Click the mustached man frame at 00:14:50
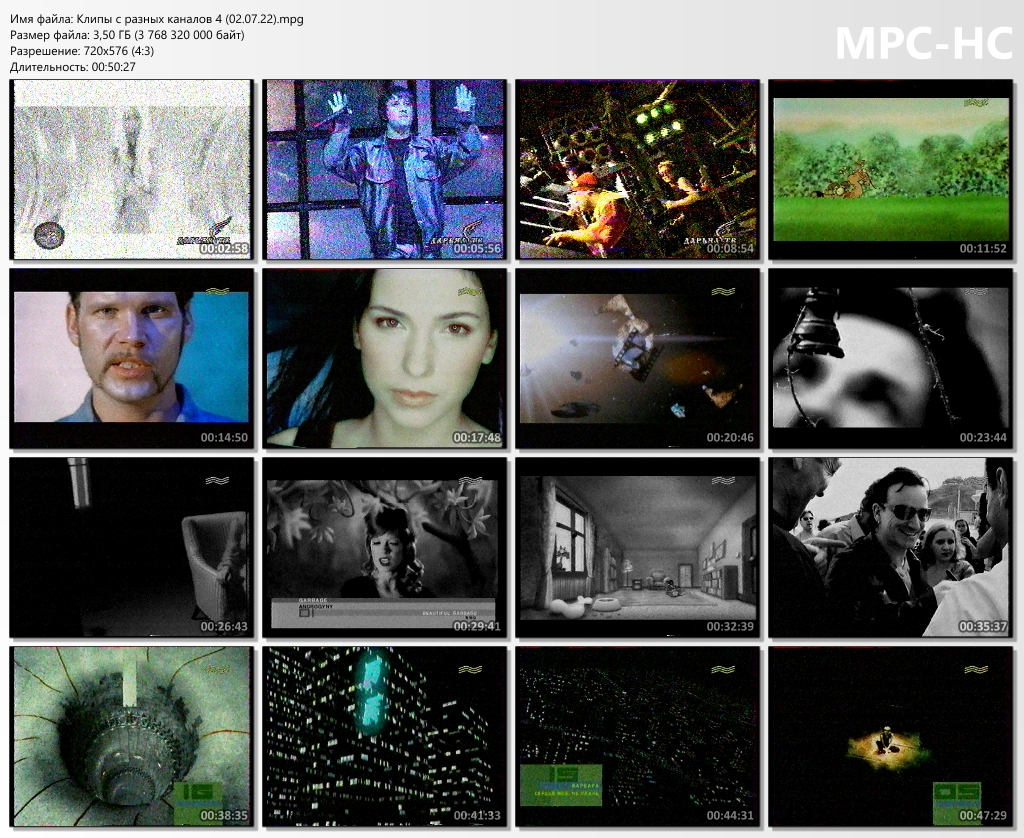Screen dimensions: 1024x838 (x=131, y=359)
